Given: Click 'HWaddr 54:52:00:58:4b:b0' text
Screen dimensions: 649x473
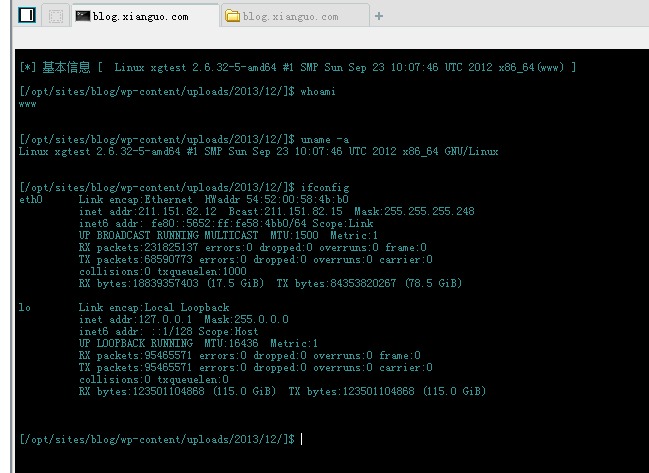Looking at the screenshot, I should [x=276, y=199].
